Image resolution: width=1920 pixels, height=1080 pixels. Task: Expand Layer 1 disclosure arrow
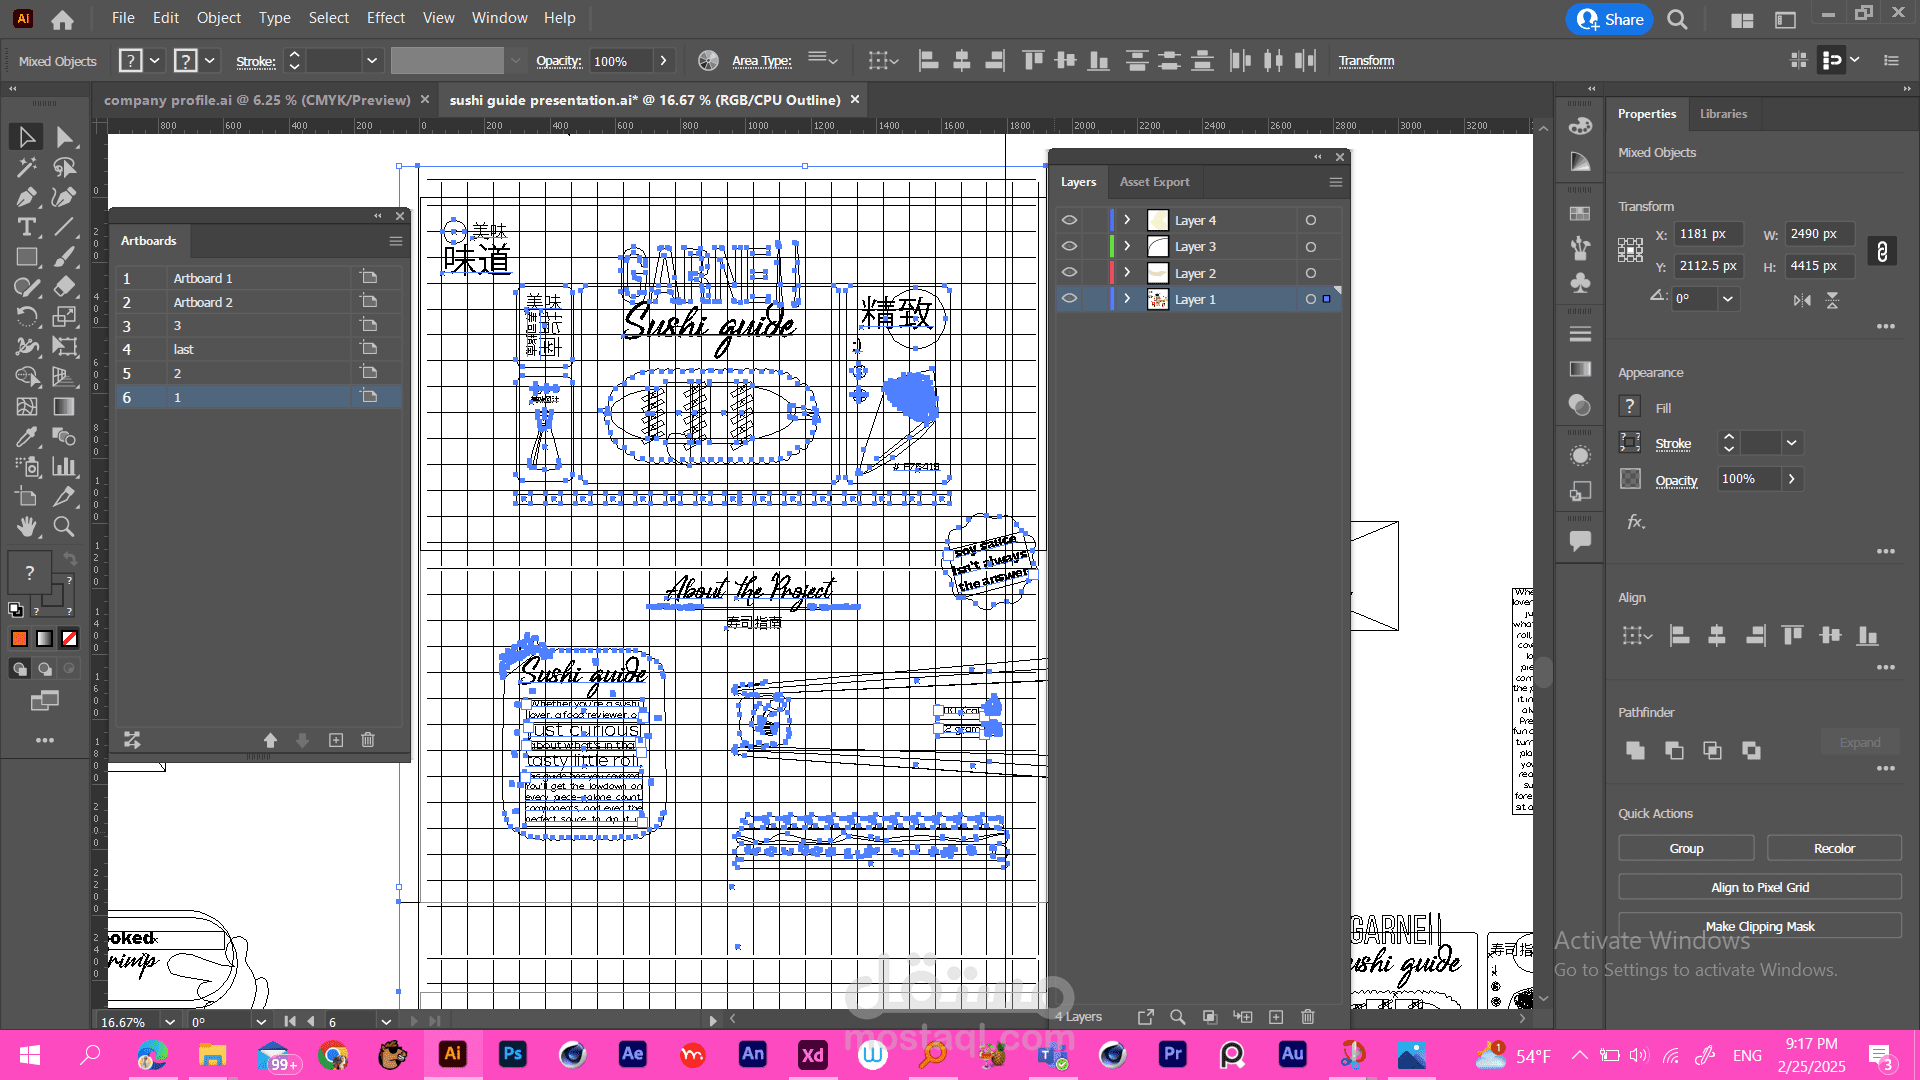[x=1127, y=298]
